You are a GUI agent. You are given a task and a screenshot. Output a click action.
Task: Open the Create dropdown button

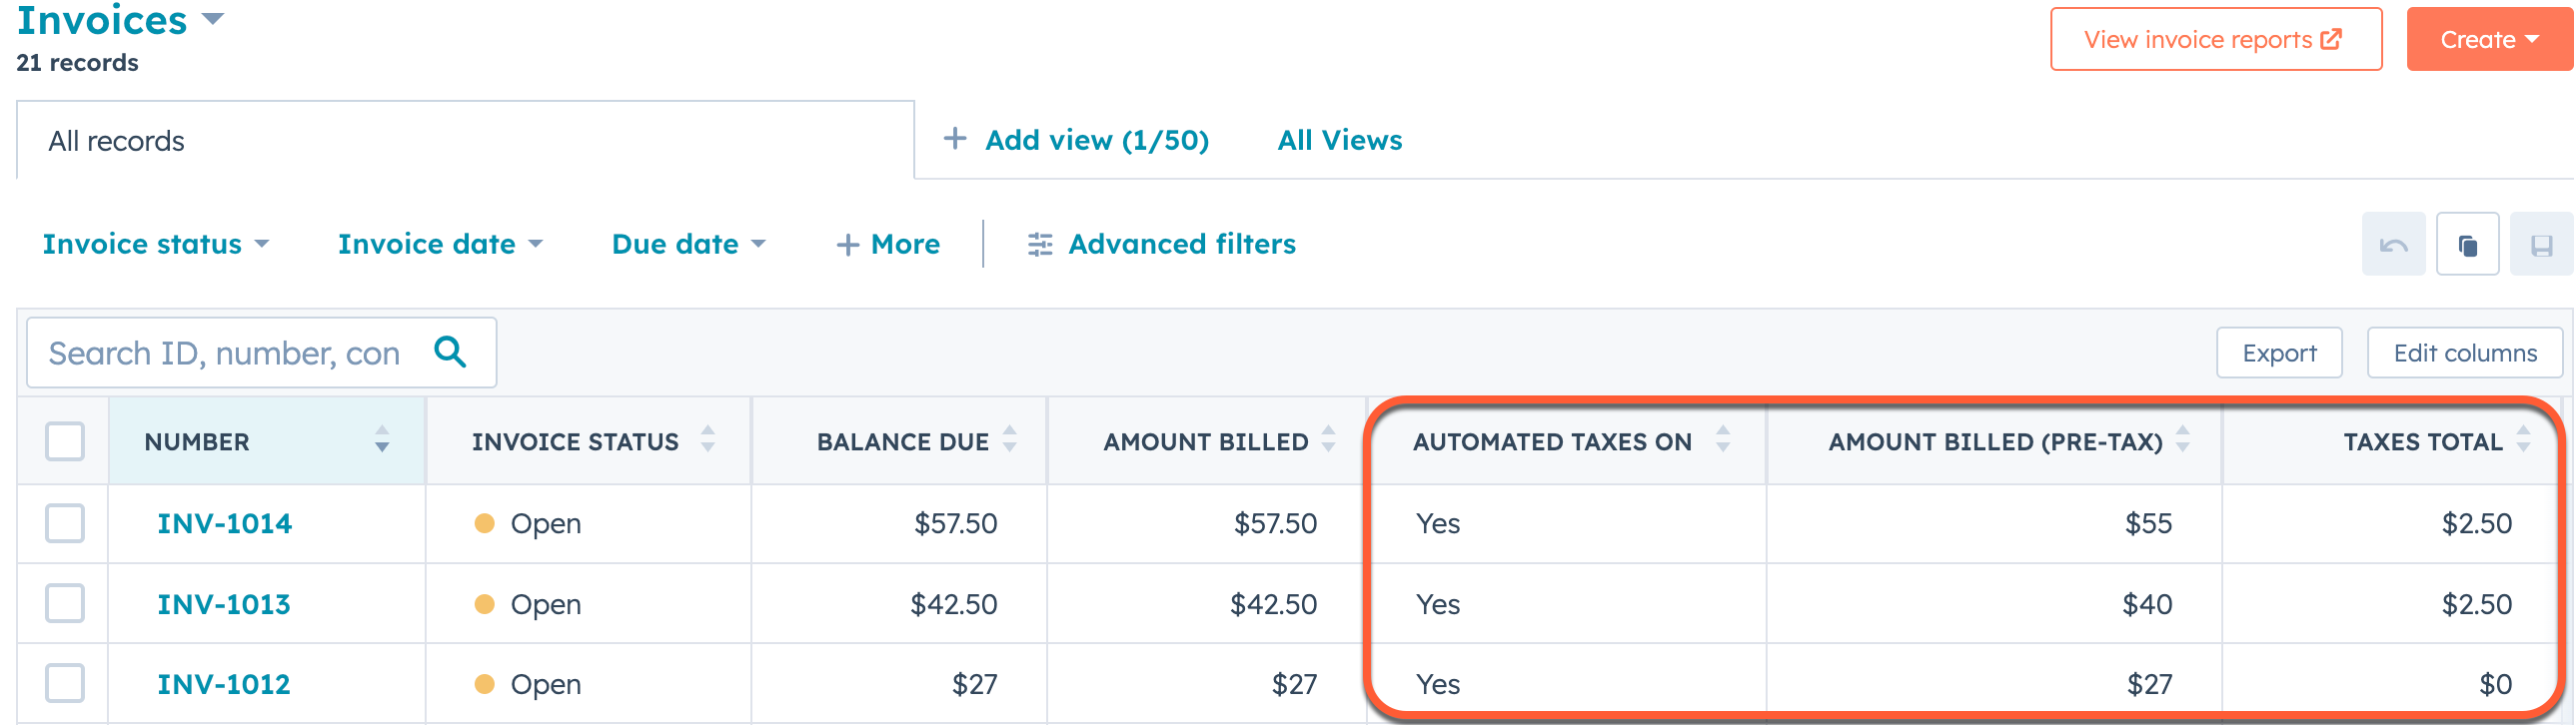(2488, 40)
